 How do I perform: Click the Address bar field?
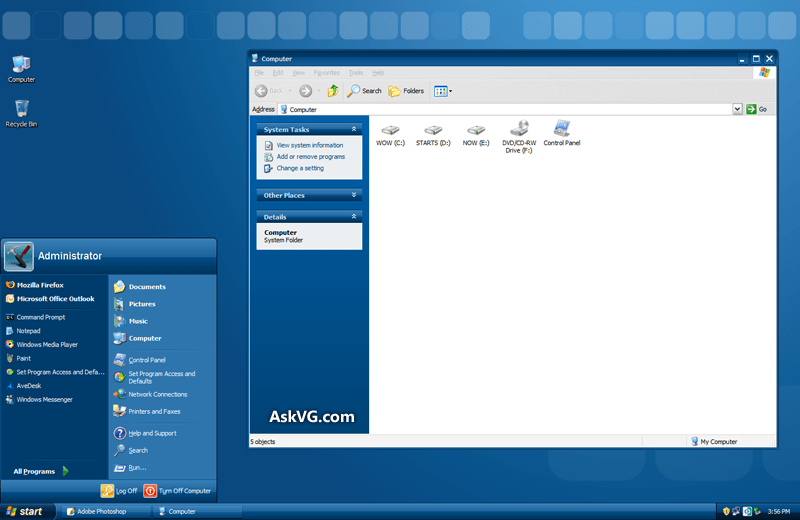coord(505,109)
